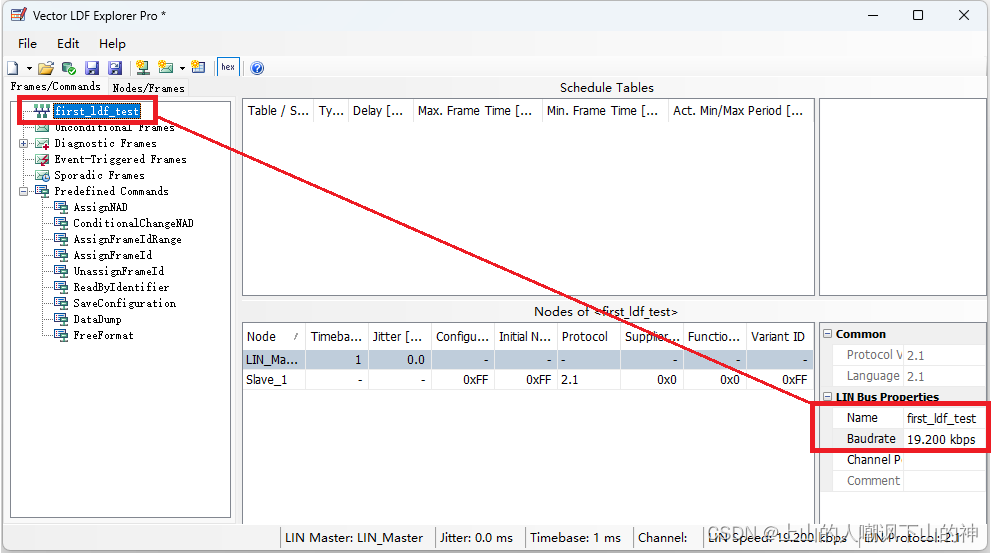Select Event-Triggered Frames
993x553 pixels.
point(120,159)
